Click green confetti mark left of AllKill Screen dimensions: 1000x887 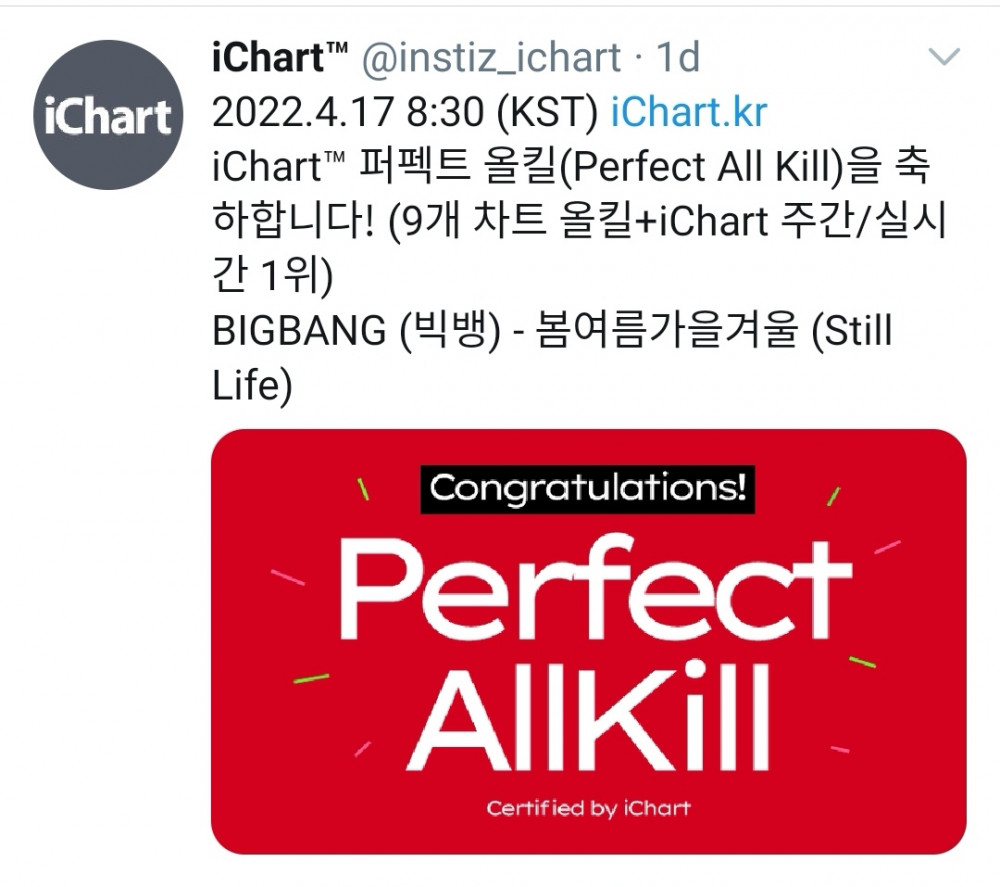tap(311, 678)
